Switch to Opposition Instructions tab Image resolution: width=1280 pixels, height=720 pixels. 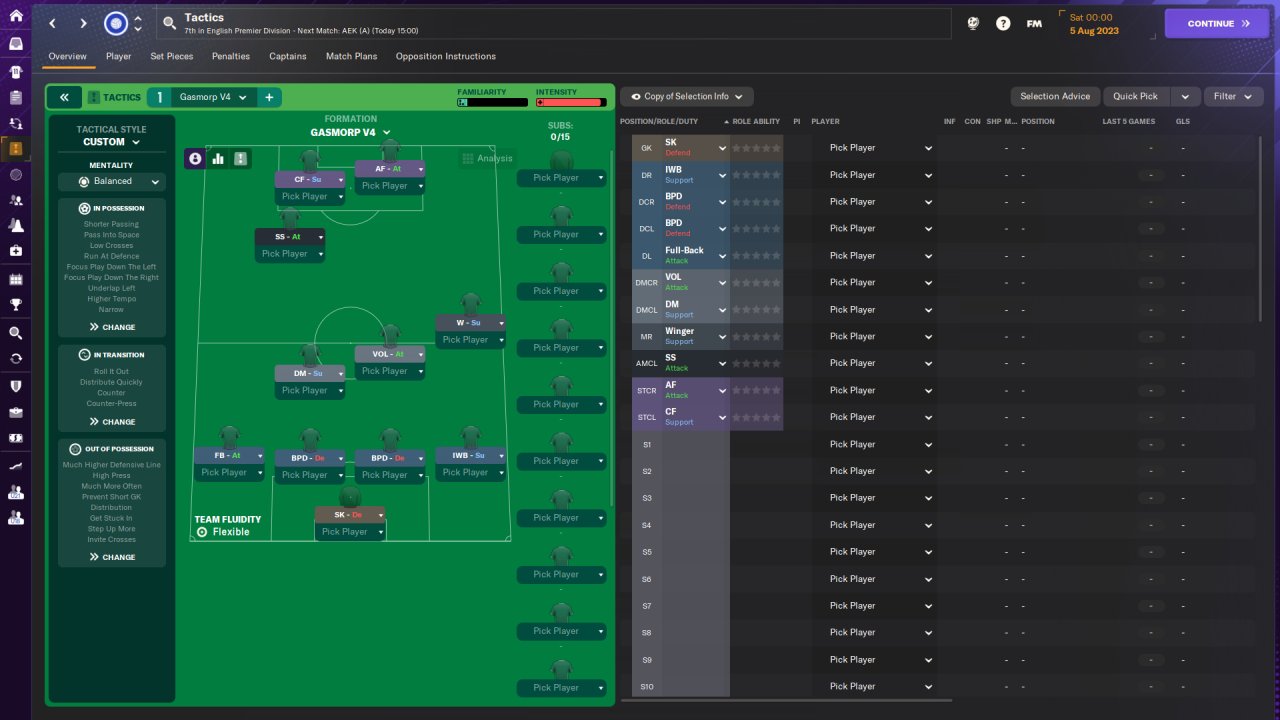coord(446,56)
